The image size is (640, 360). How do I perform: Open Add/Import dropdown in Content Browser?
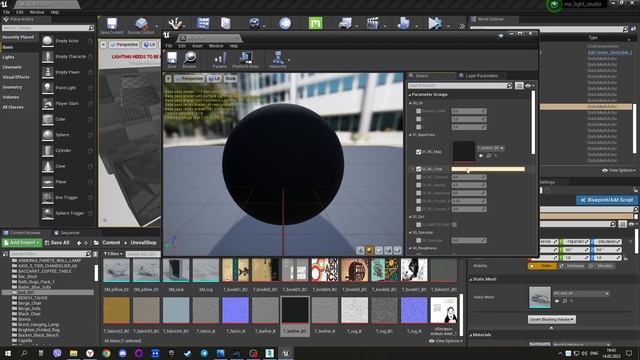[x=22, y=243]
